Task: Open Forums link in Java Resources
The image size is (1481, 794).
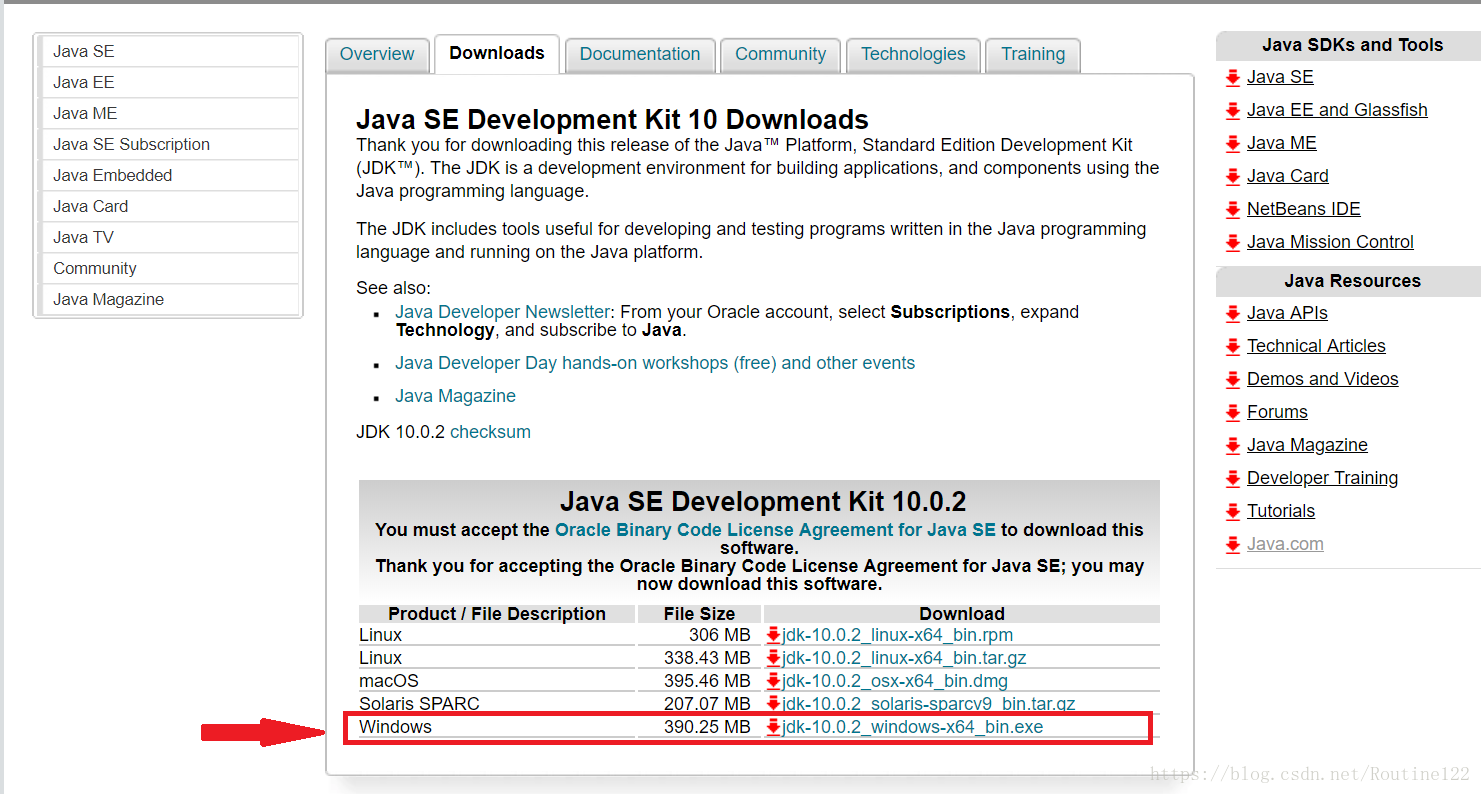Action: (1277, 412)
